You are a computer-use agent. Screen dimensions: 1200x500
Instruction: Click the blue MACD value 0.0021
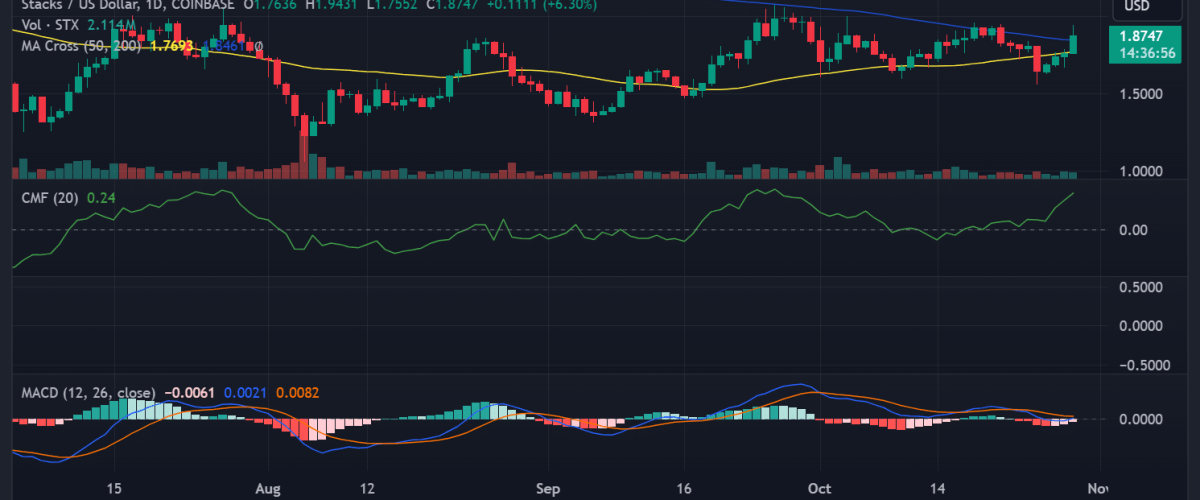click(246, 393)
